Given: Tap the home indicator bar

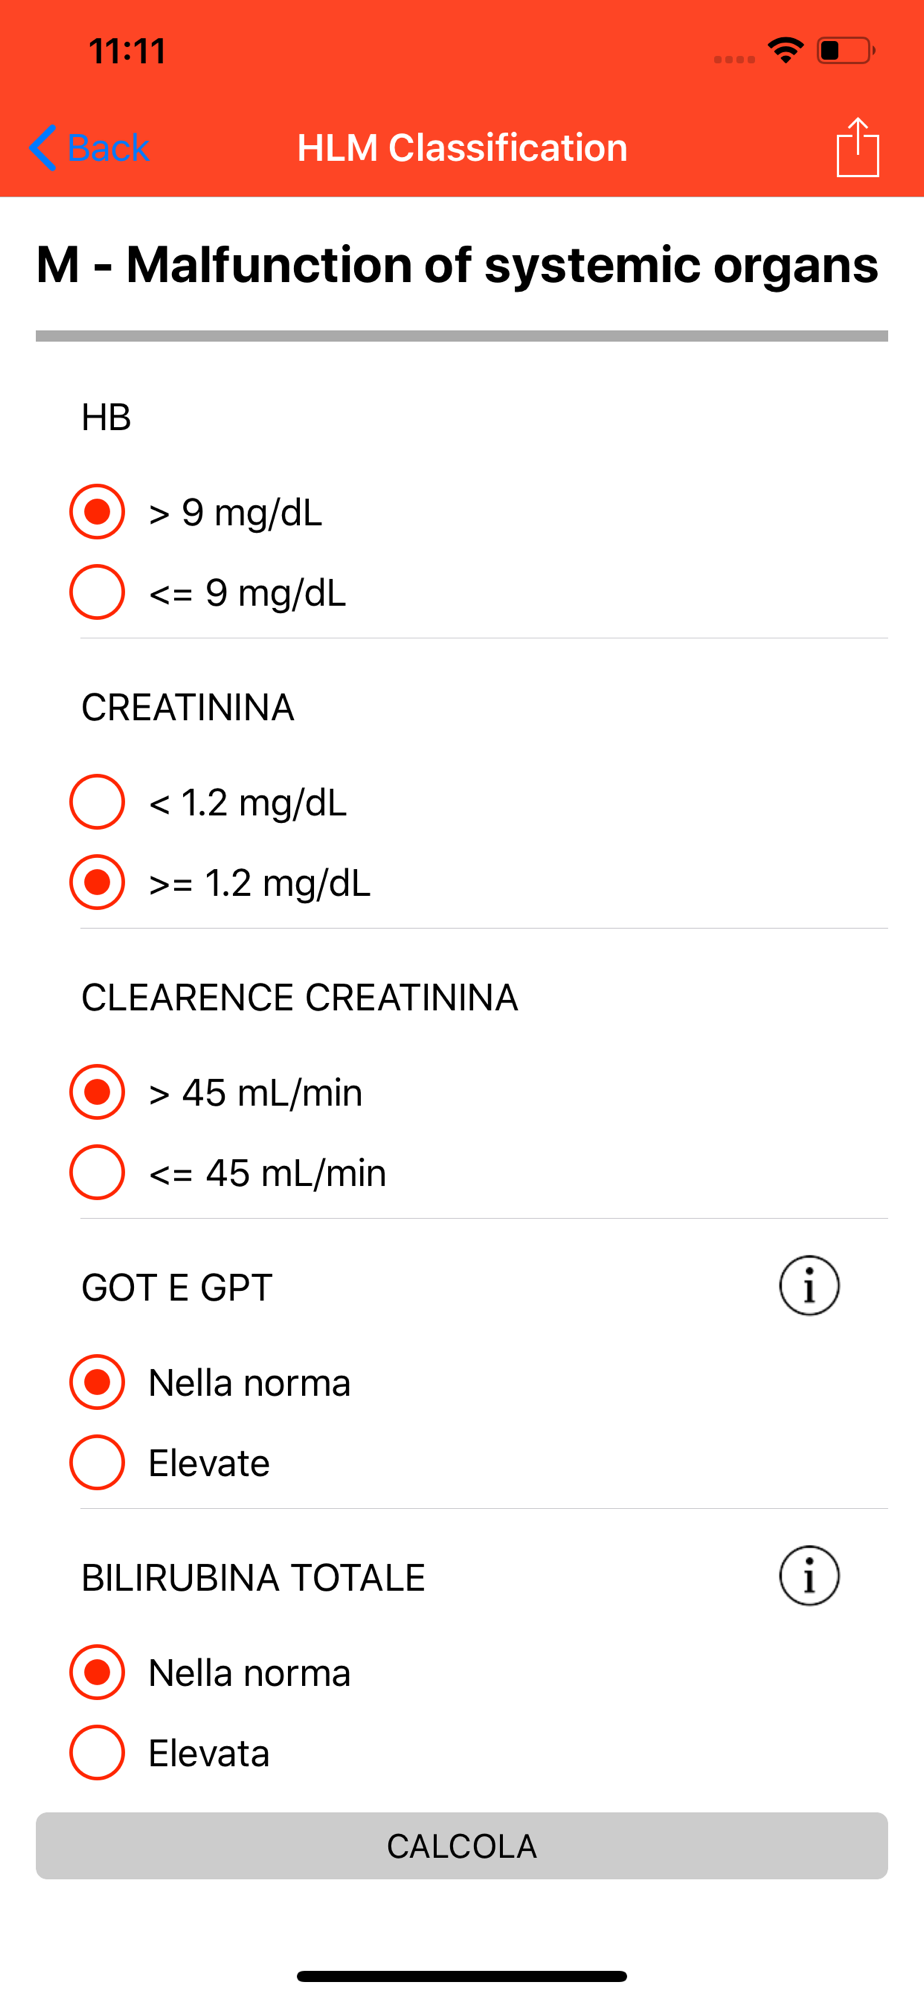Looking at the screenshot, I should click(462, 1976).
